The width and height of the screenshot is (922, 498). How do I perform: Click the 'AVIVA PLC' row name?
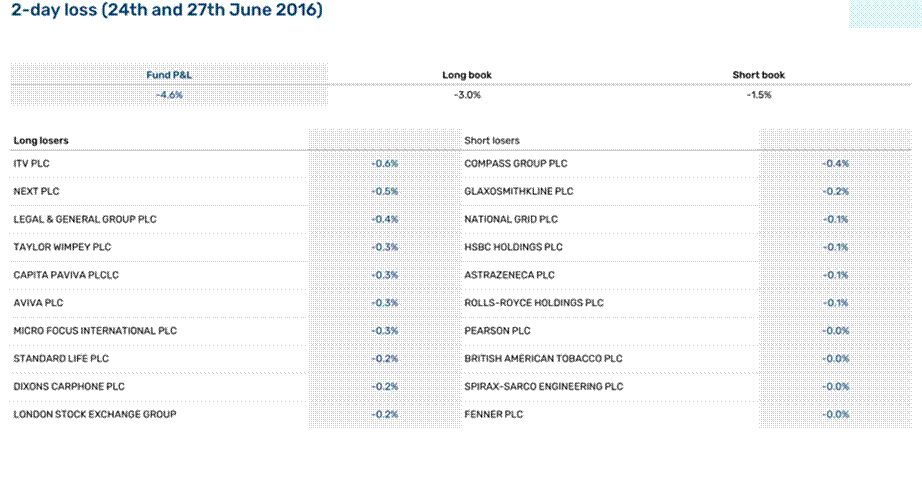click(x=38, y=303)
